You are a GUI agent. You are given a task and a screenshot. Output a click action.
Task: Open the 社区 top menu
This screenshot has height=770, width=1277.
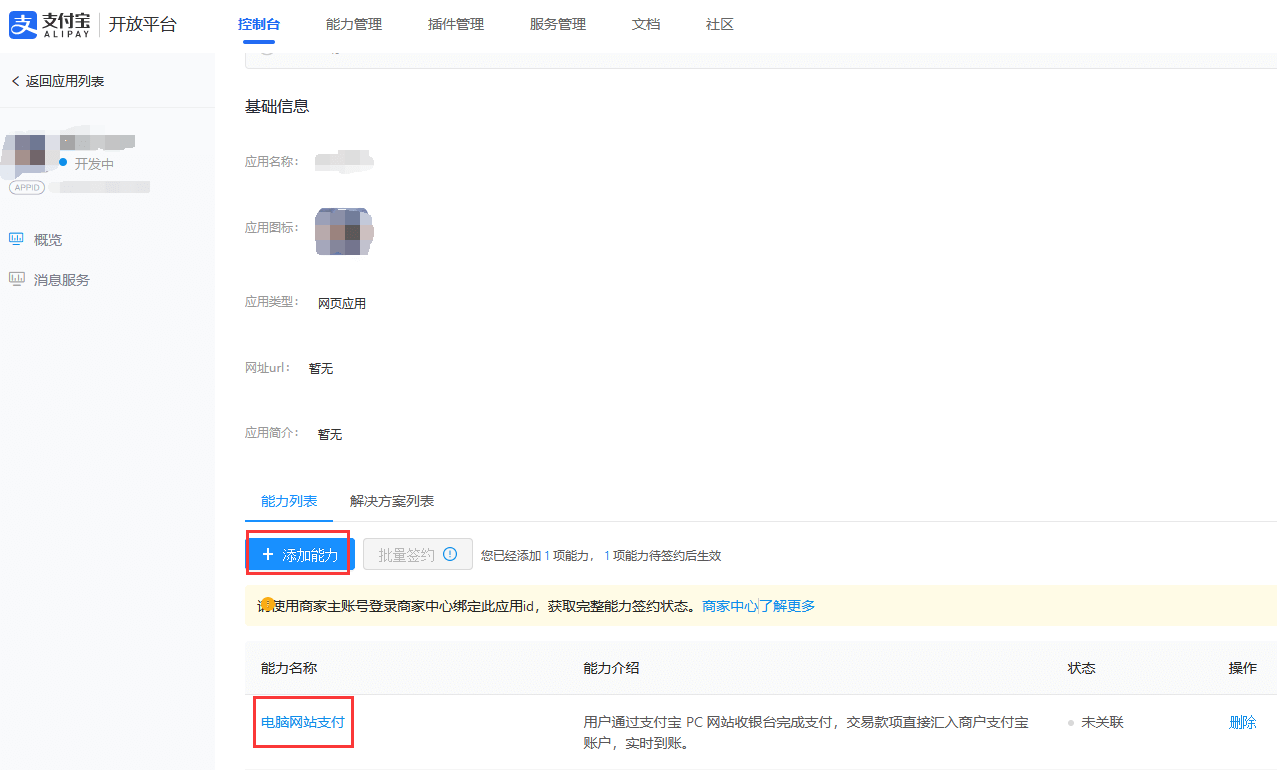[720, 24]
